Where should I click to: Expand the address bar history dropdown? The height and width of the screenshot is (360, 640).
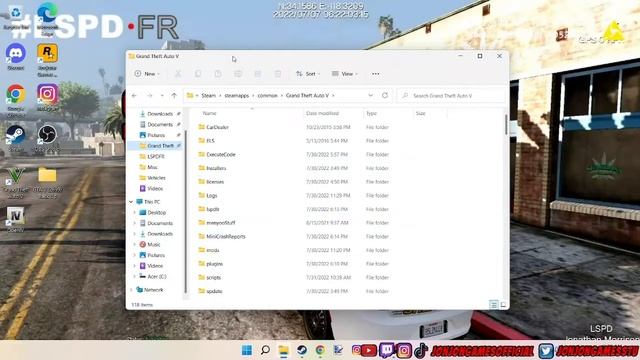tap(370, 96)
